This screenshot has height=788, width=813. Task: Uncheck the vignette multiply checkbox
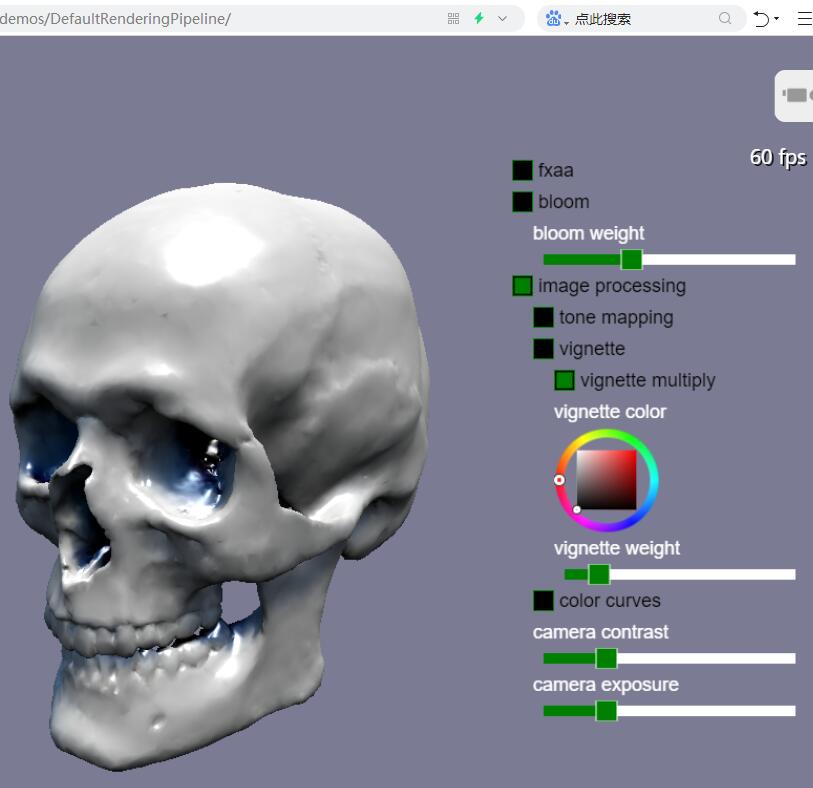pos(565,380)
